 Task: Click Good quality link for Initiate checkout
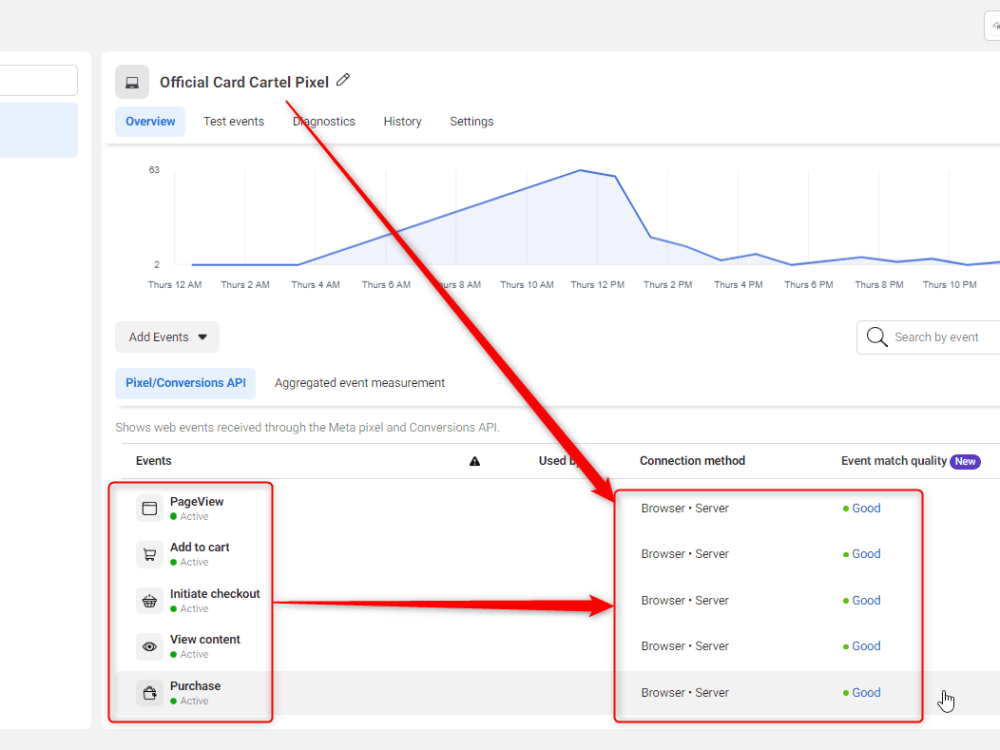pos(866,600)
